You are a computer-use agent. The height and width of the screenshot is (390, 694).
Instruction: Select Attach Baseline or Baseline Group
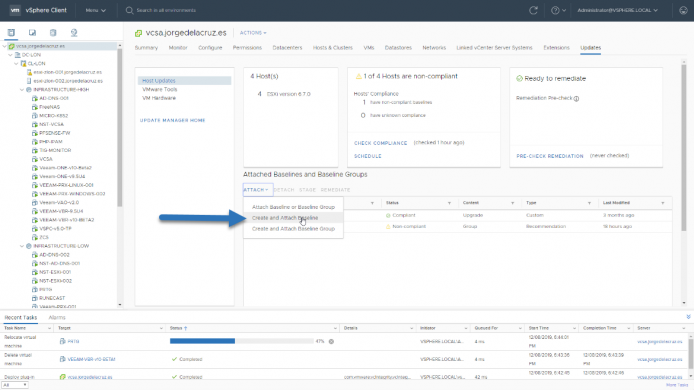pos(293,207)
